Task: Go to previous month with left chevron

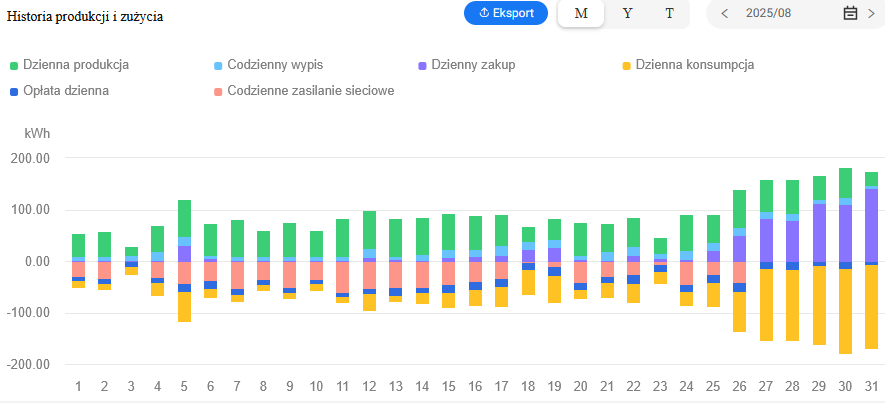Action: point(724,14)
